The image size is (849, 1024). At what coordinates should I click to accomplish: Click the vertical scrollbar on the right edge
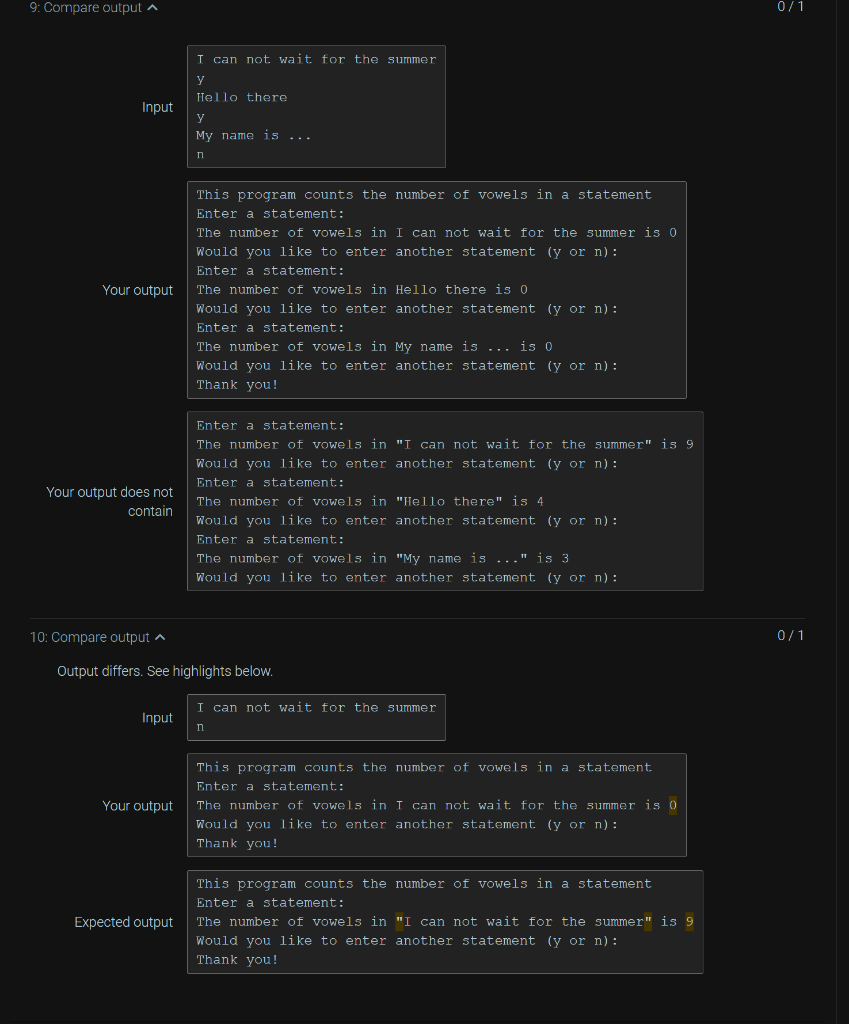click(x=842, y=512)
